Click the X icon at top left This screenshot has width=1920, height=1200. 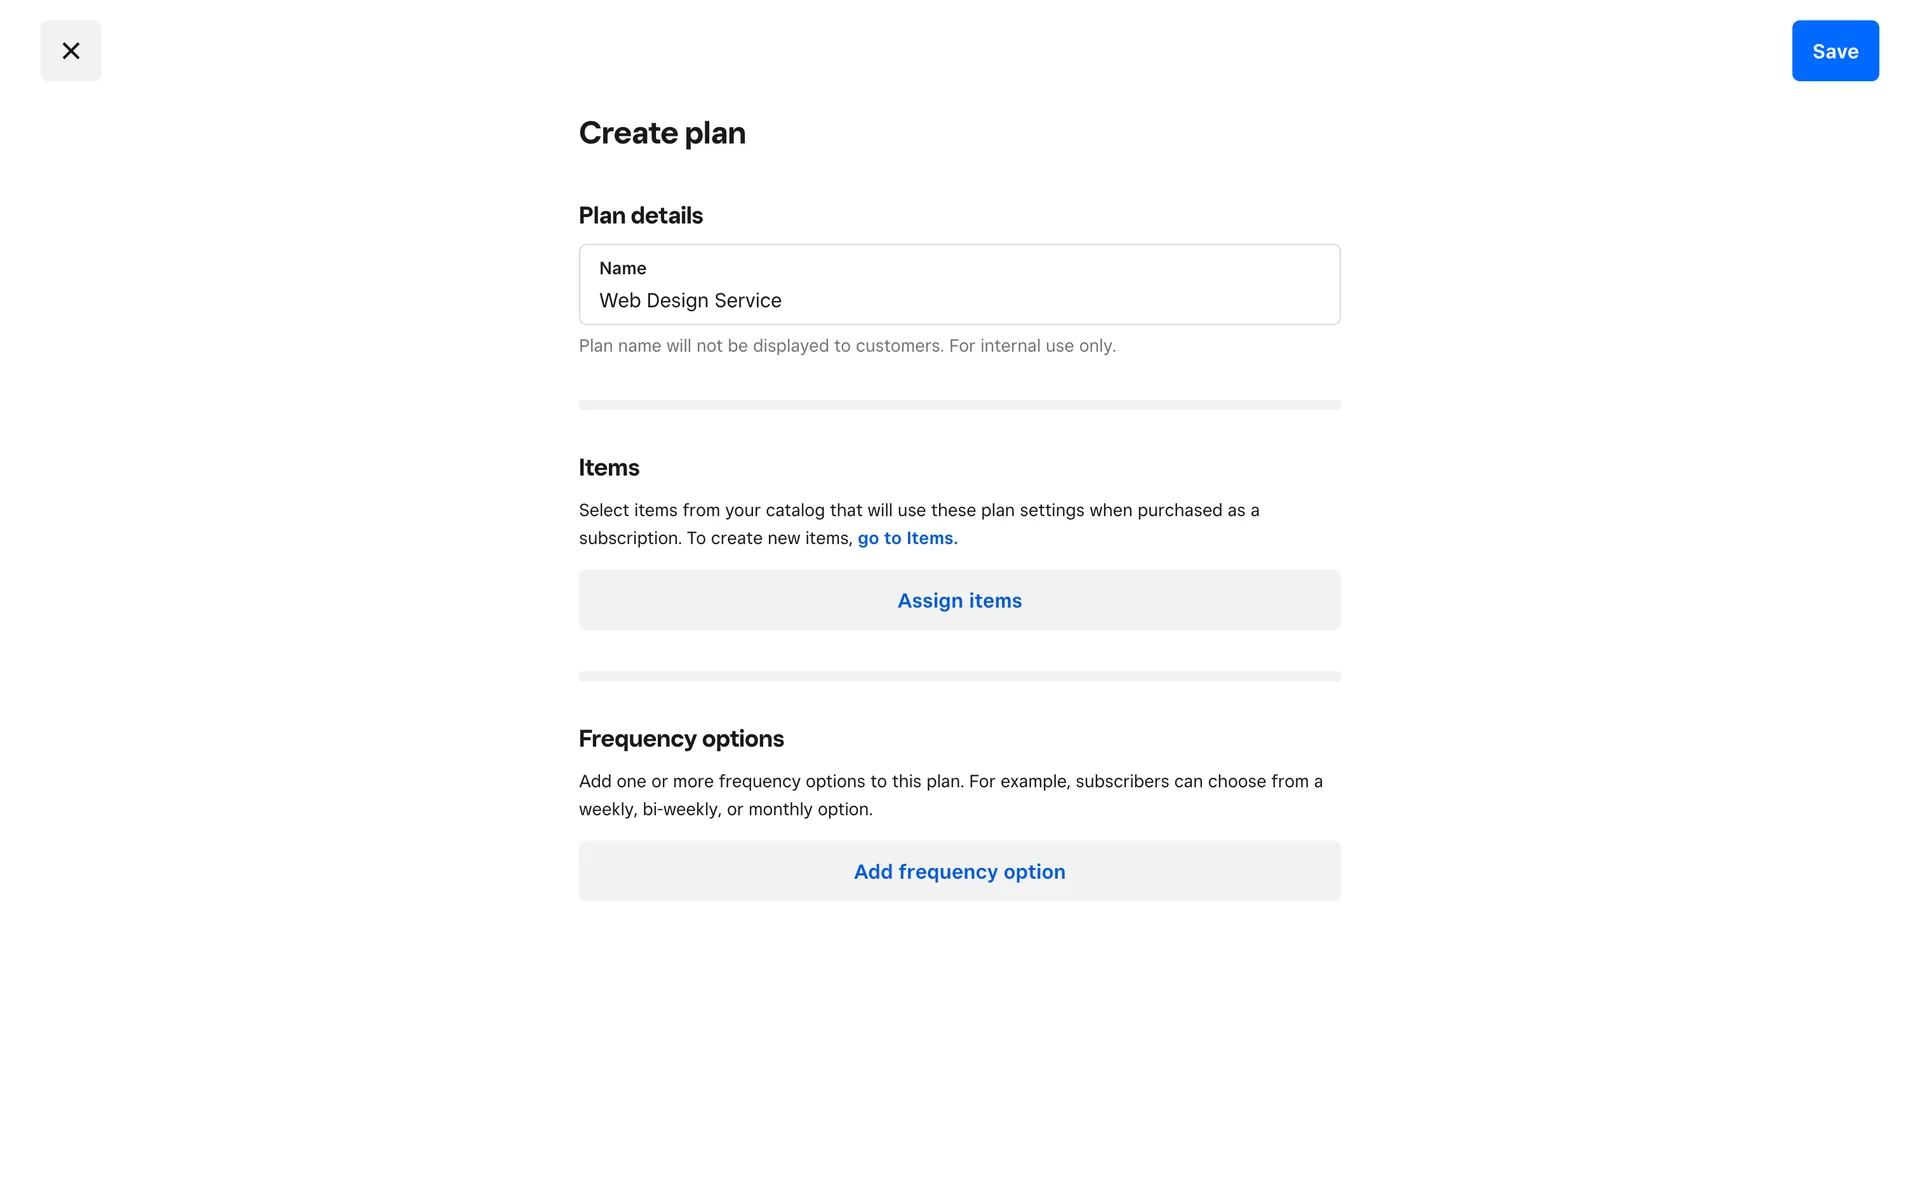click(70, 51)
